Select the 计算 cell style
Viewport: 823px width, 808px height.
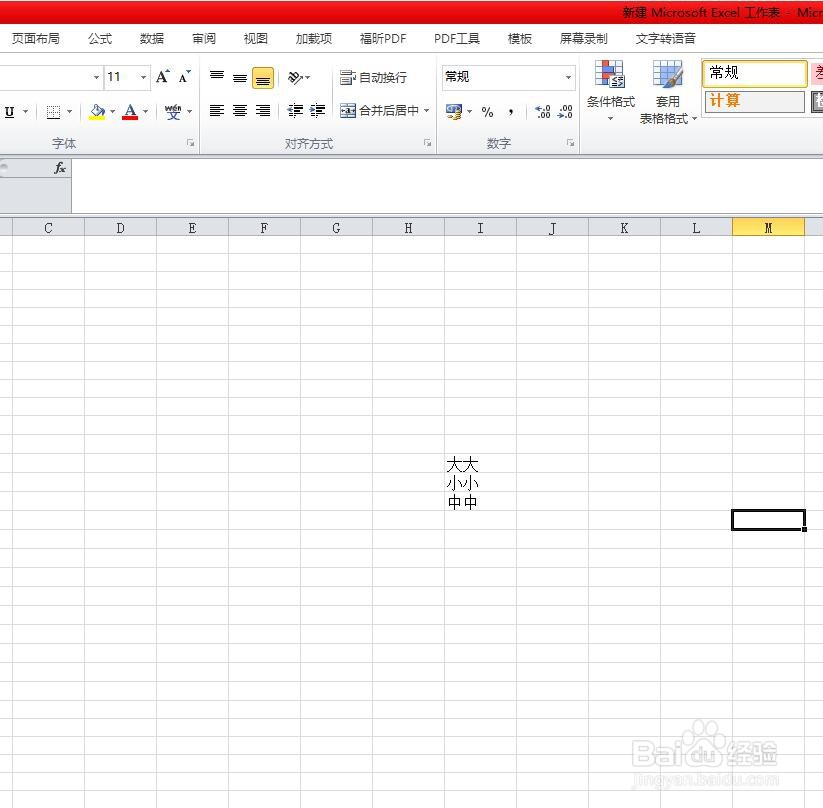pos(754,101)
